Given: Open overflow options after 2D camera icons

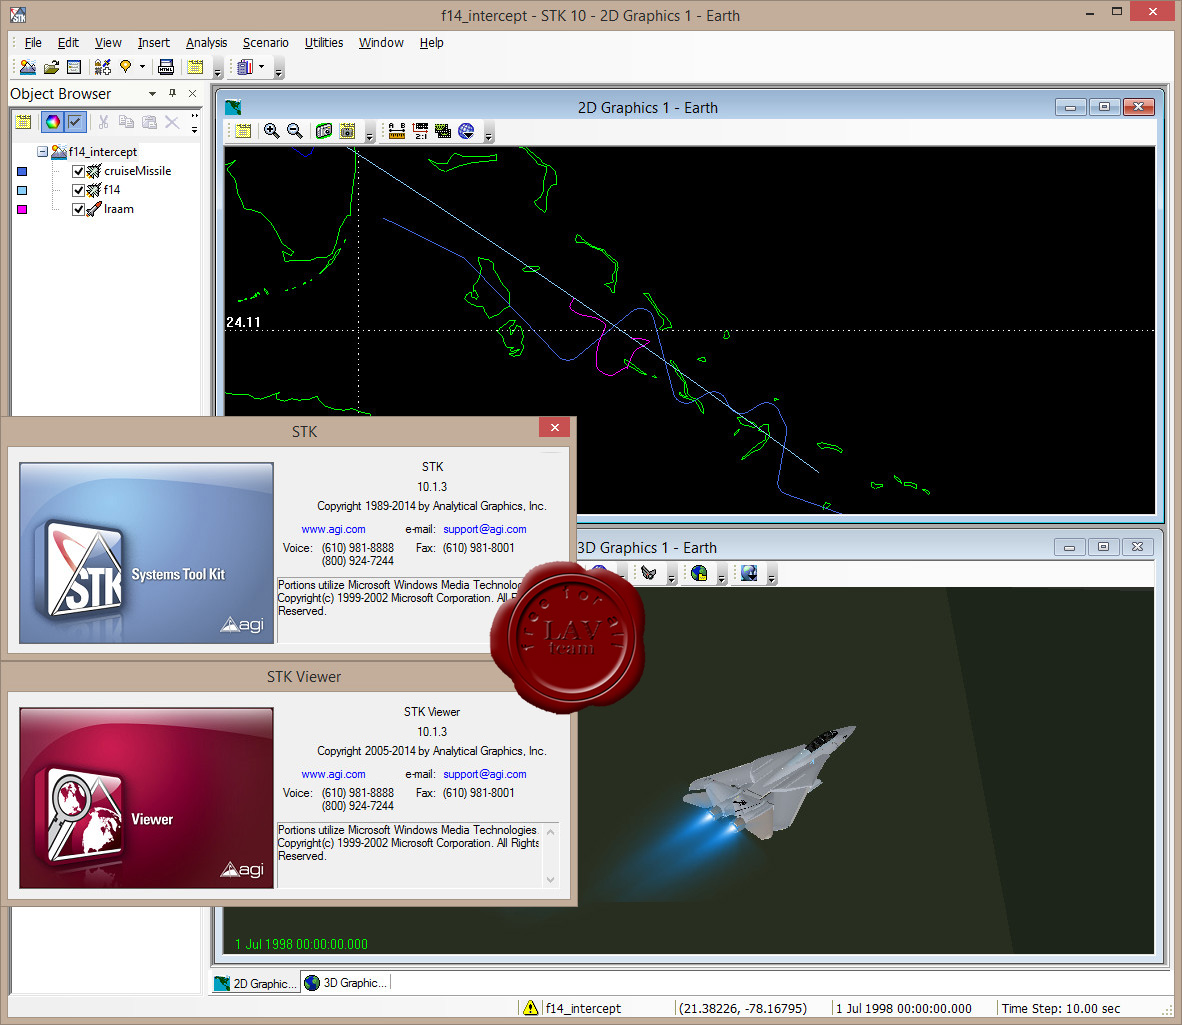Looking at the screenshot, I should click(x=369, y=134).
